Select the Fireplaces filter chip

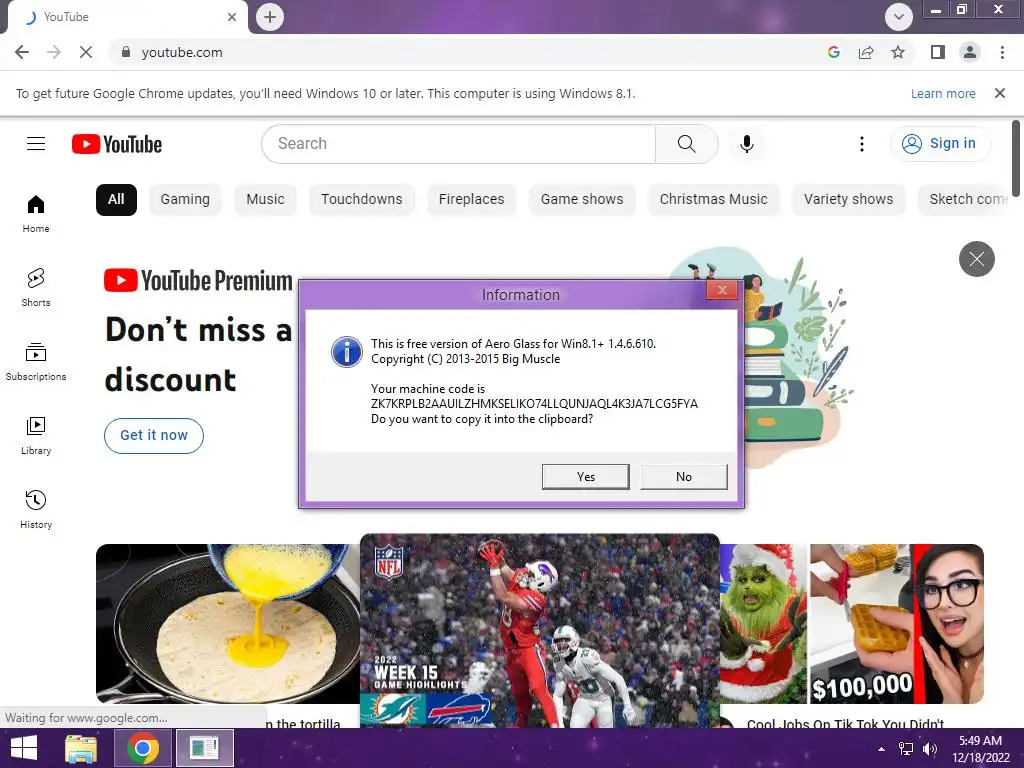[x=472, y=199]
